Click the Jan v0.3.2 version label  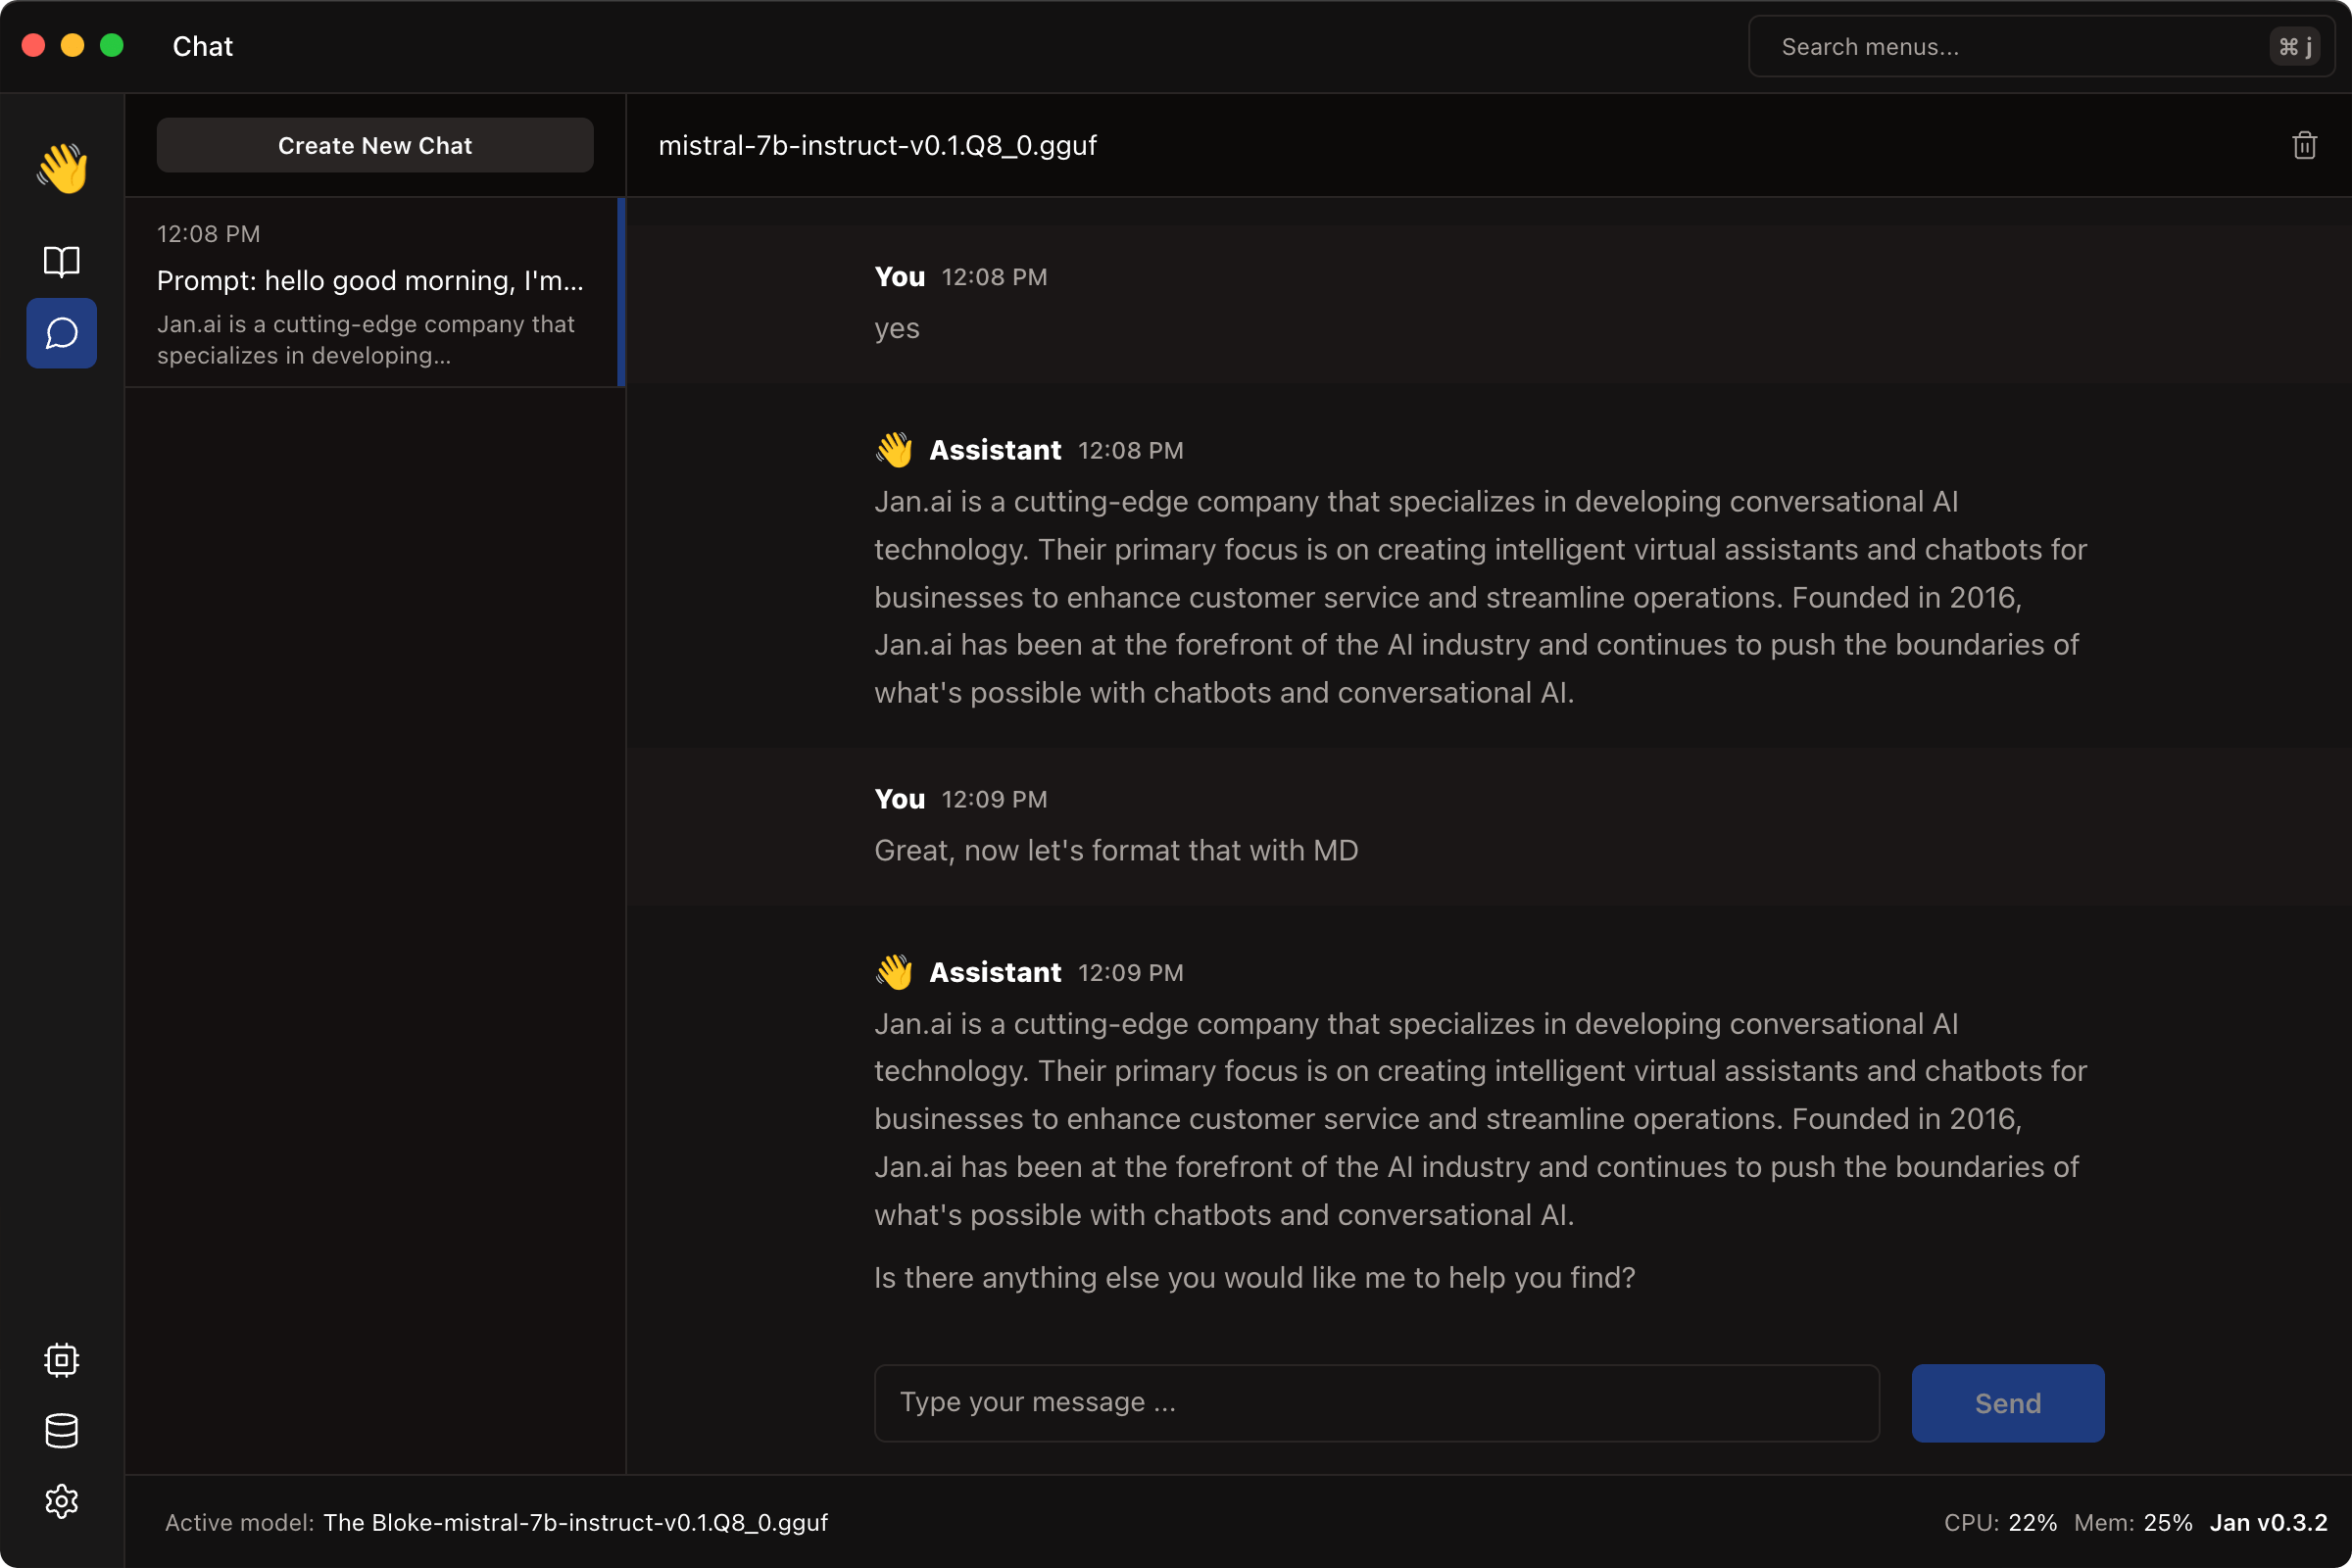click(x=2268, y=1522)
